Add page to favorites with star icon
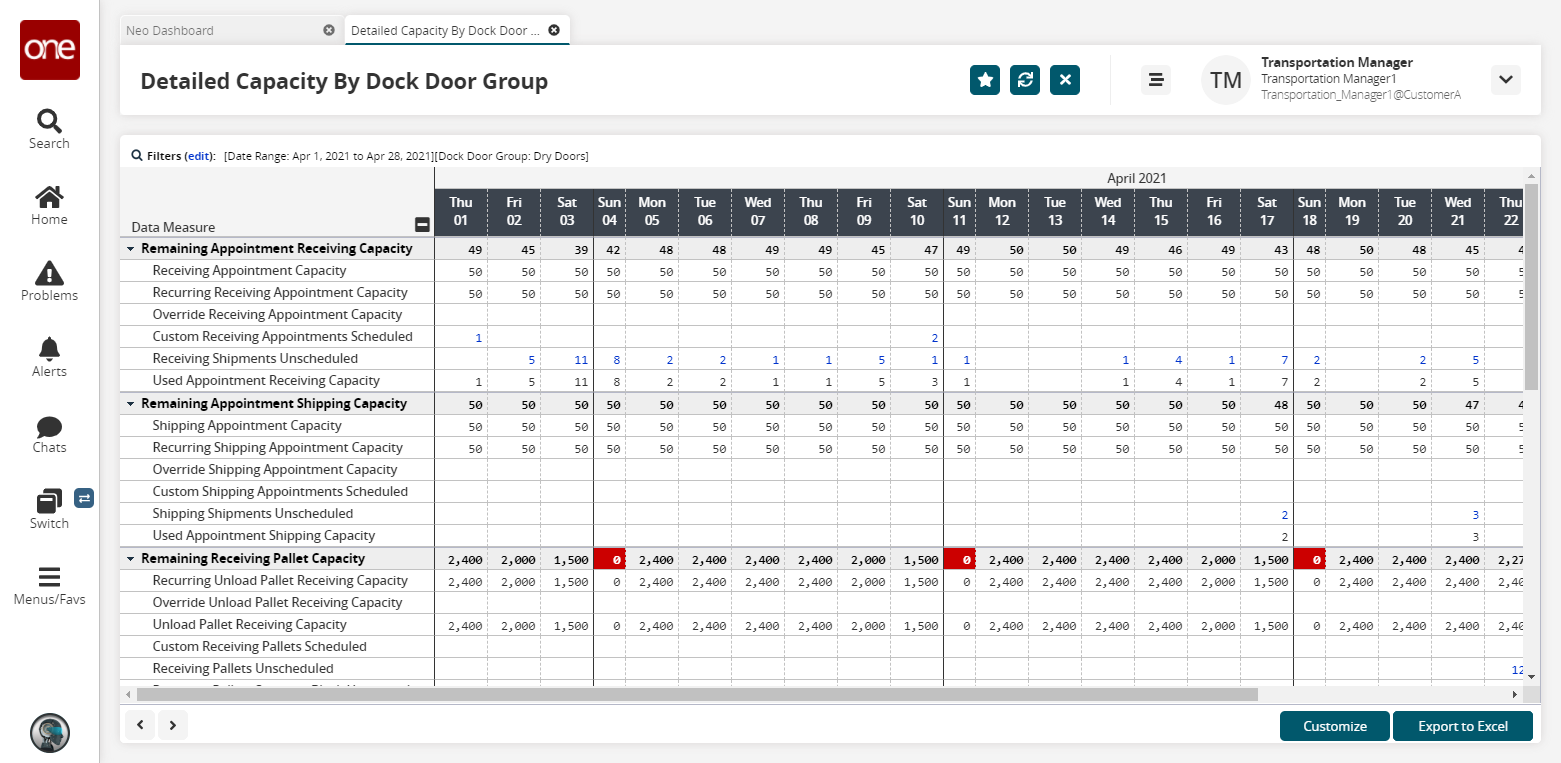1561x763 pixels. 985,80
